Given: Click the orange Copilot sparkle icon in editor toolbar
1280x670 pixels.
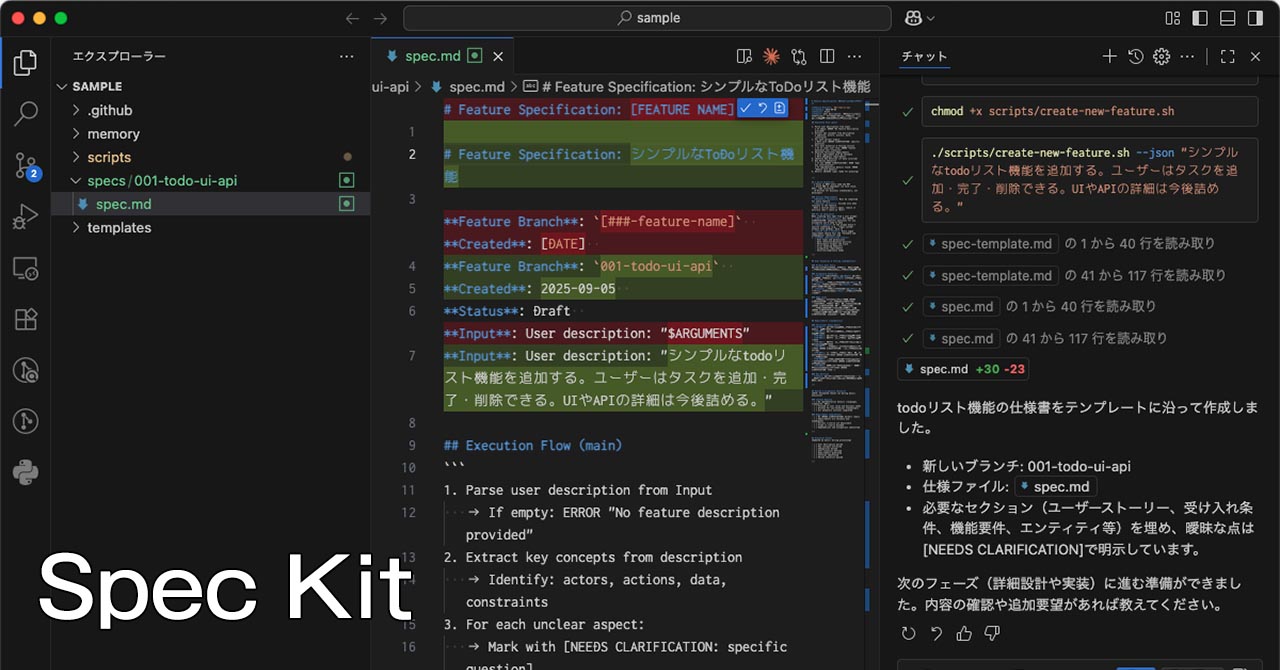Looking at the screenshot, I should 770,56.
